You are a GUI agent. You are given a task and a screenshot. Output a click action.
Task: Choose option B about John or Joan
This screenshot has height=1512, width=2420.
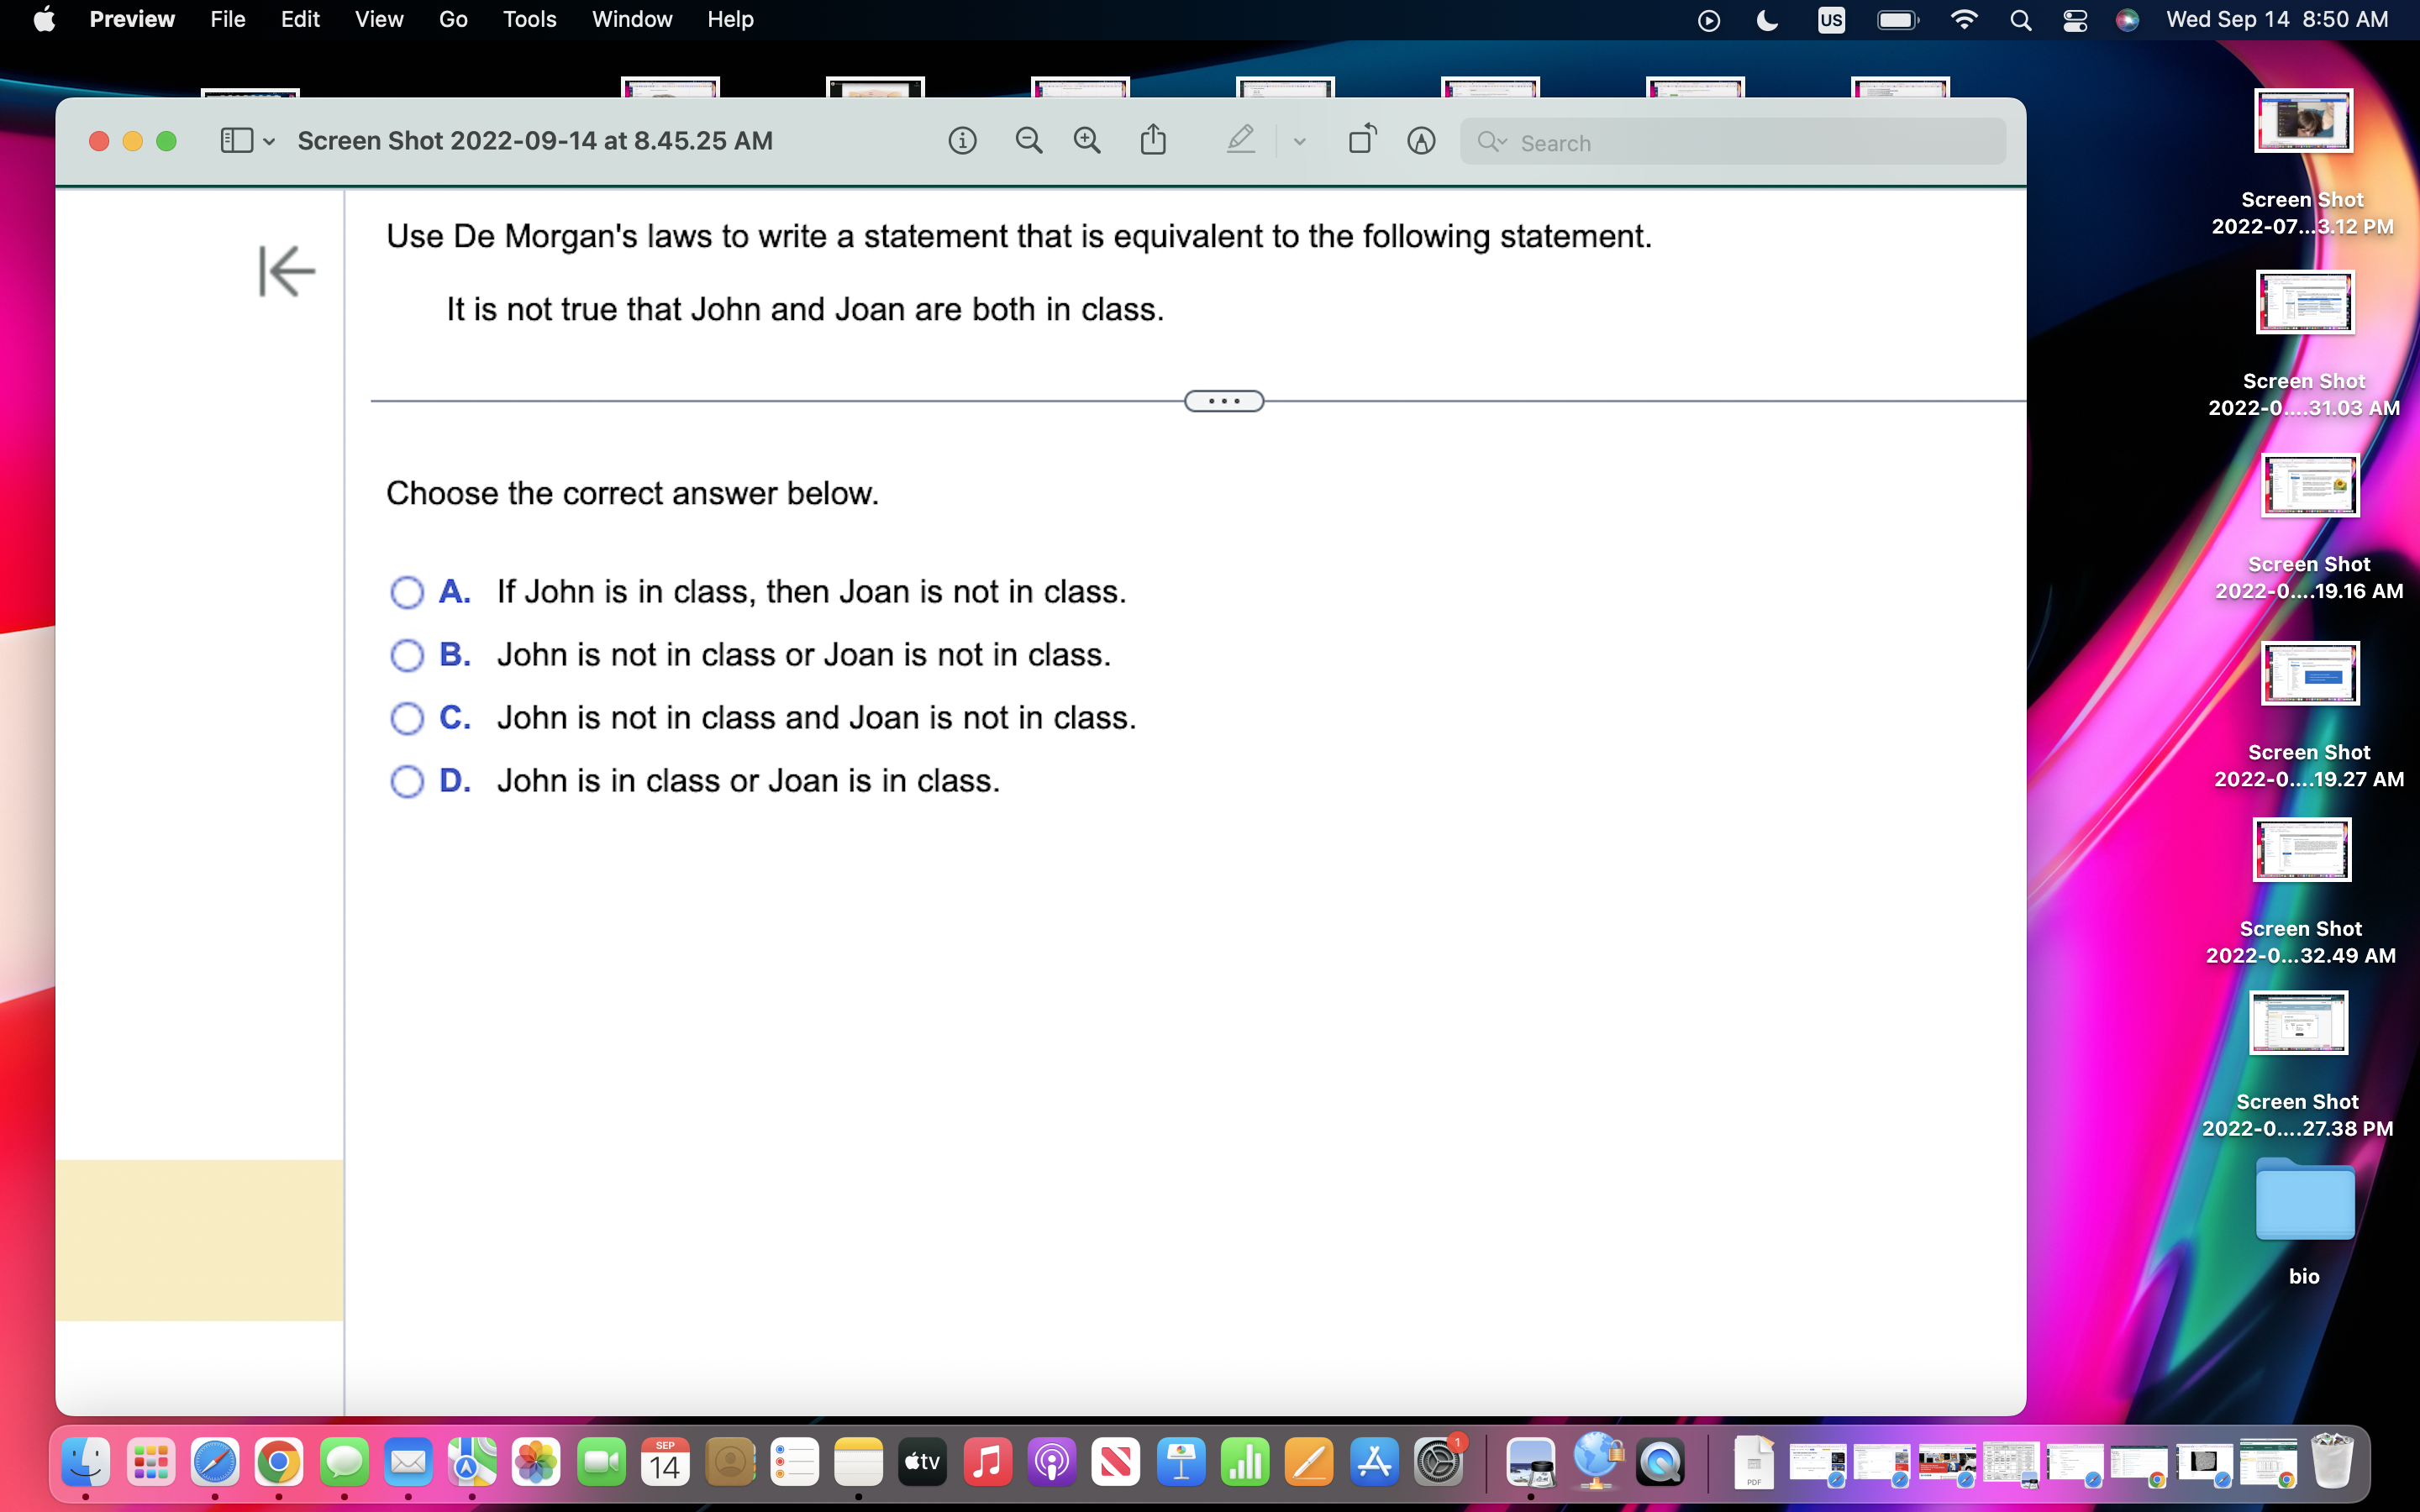tap(407, 655)
